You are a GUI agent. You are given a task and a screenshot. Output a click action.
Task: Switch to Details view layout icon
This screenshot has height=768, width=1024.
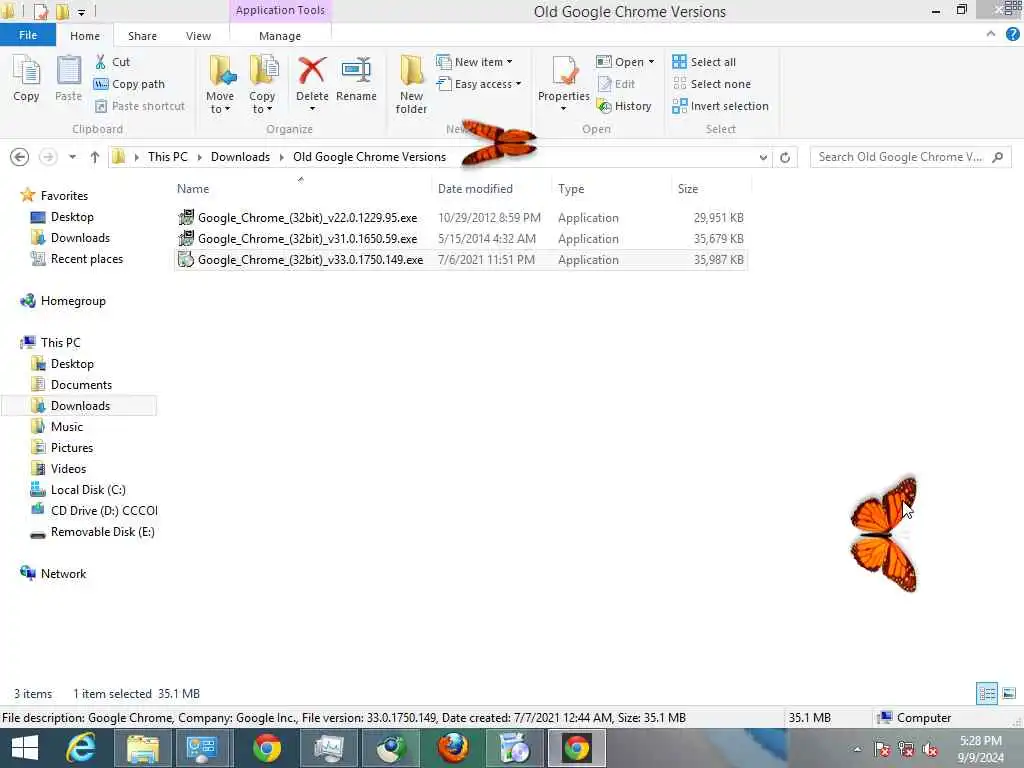987,694
